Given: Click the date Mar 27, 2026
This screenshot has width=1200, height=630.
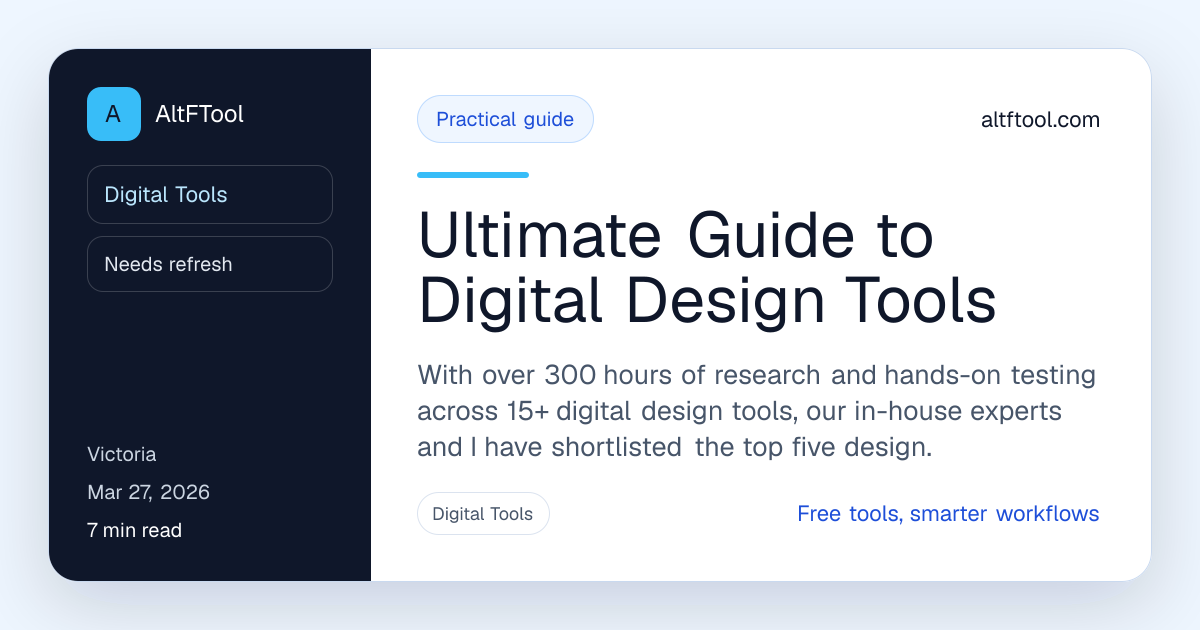Looking at the screenshot, I should (x=149, y=492).
